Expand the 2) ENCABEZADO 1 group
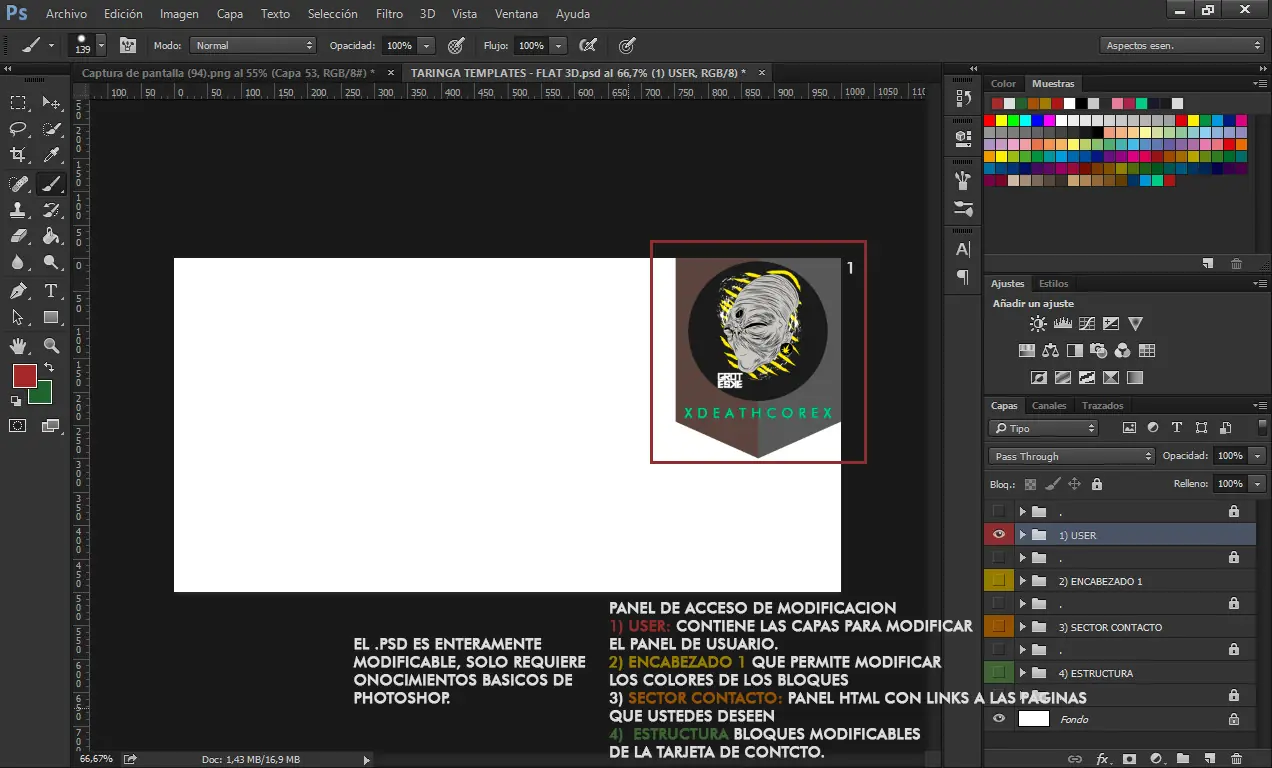Viewport: 1272px width, 768px height. [1023, 581]
